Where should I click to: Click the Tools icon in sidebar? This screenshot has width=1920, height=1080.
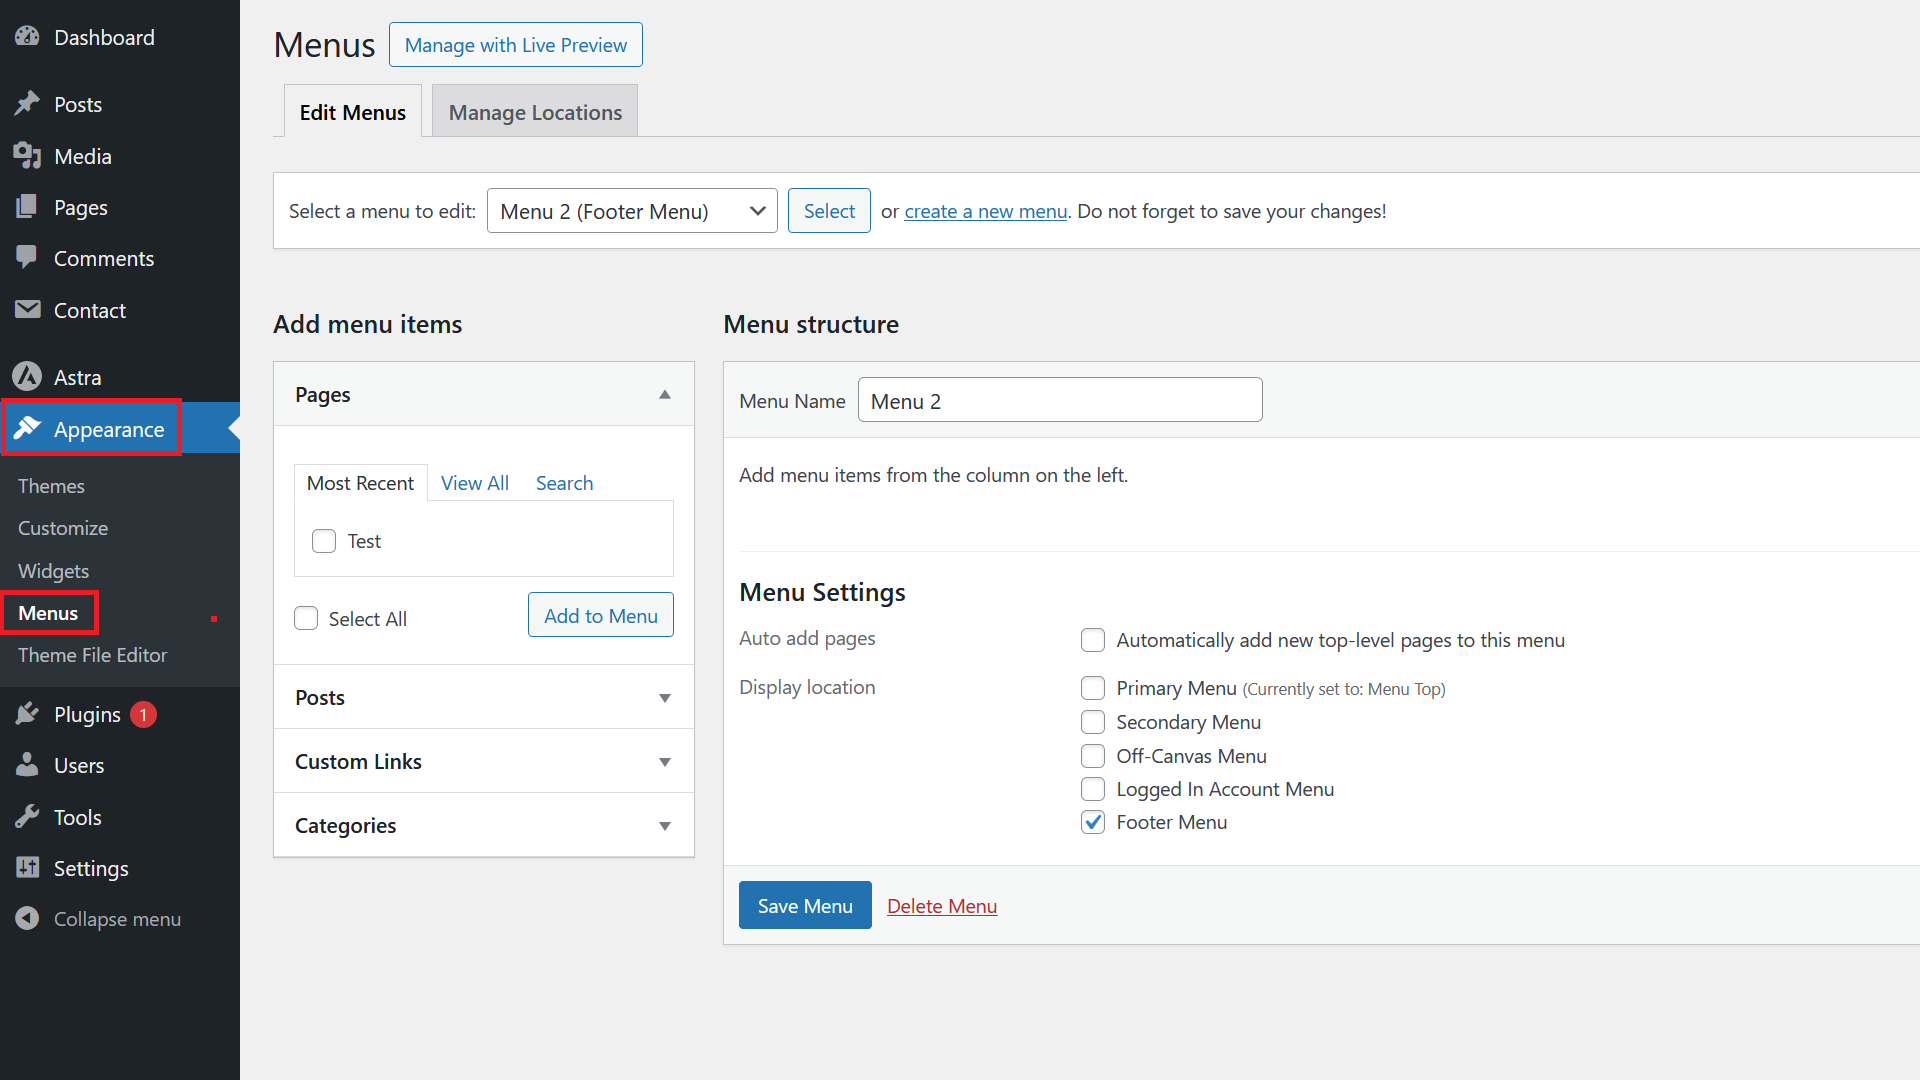[x=26, y=816]
